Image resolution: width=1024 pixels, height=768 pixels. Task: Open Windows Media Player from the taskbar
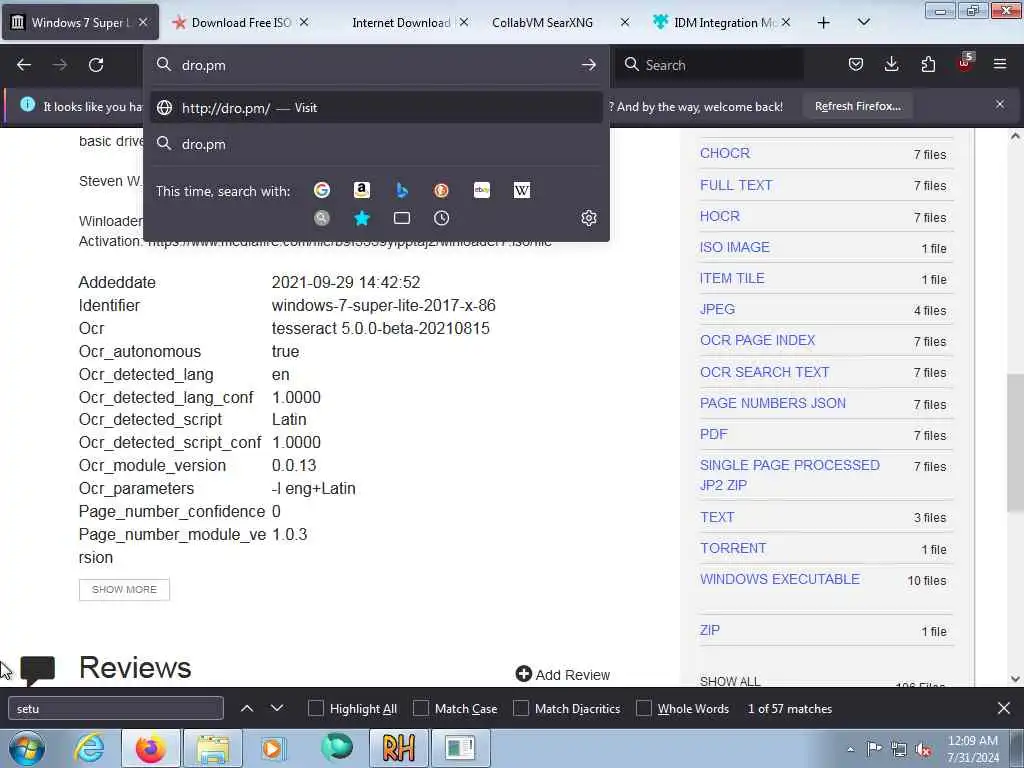274,748
